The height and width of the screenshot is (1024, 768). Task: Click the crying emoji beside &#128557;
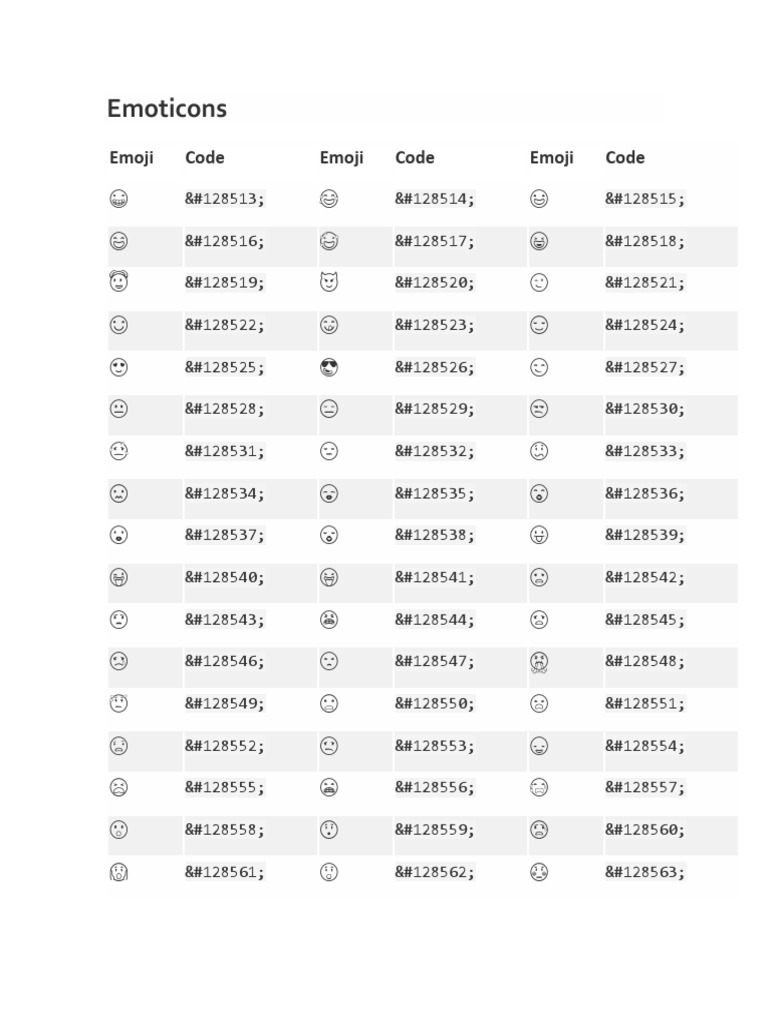coord(539,788)
